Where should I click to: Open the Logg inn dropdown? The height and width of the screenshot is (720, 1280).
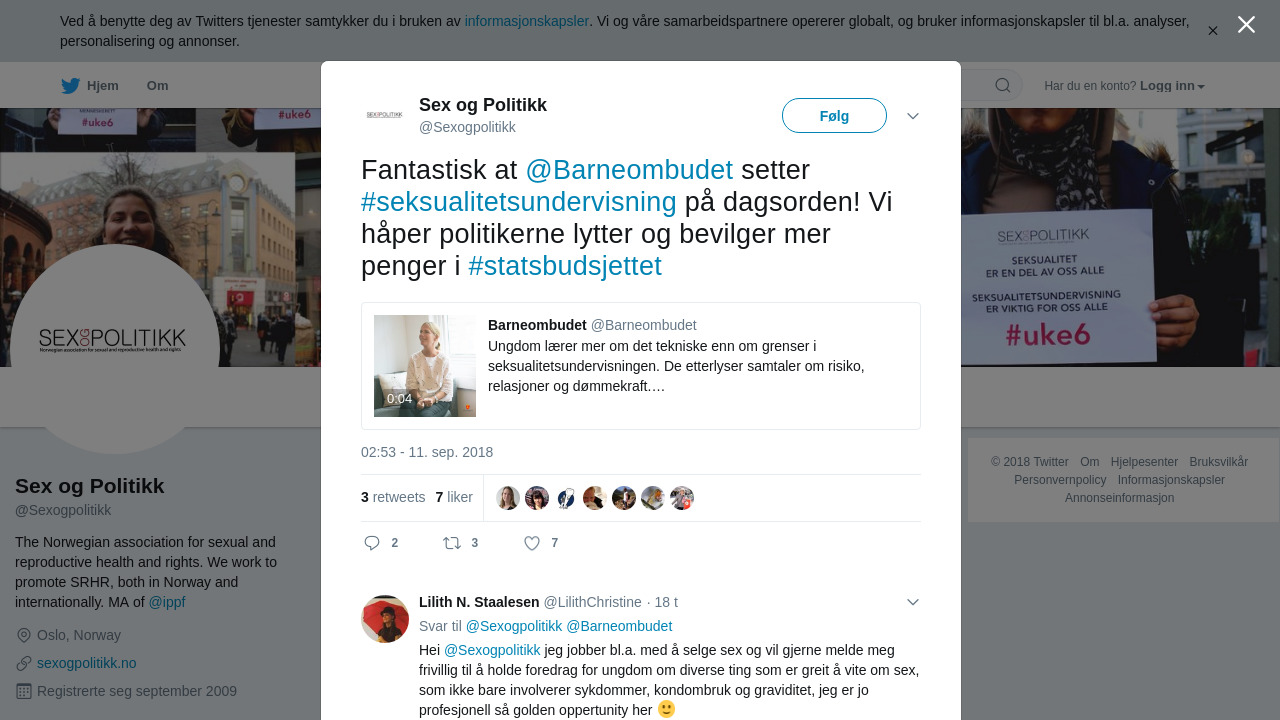pyautogui.click(x=1172, y=86)
